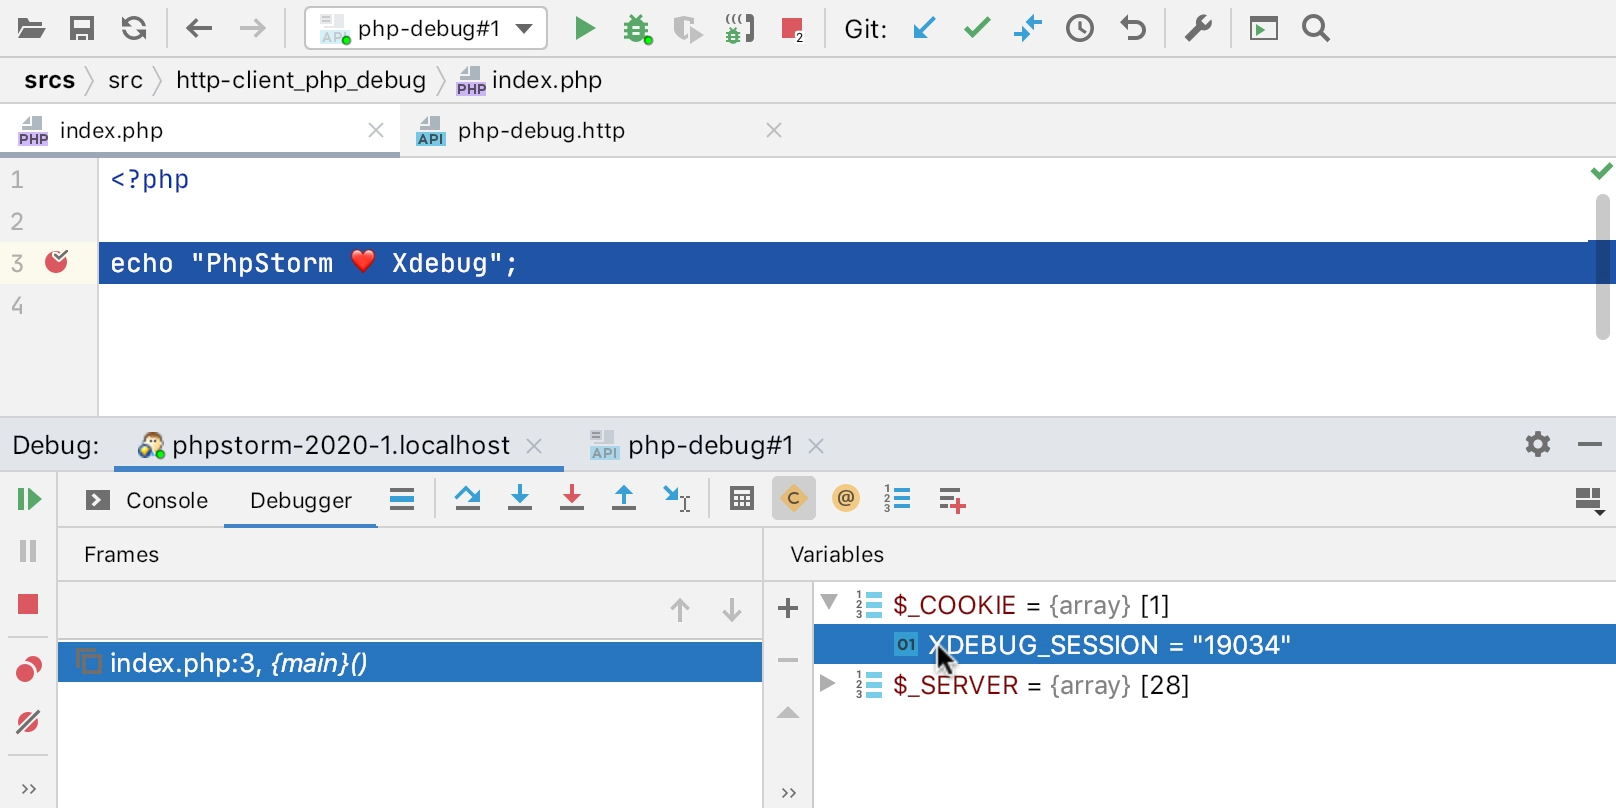Open Search Everywhere magnifier
Image resolution: width=1616 pixels, height=808 pixels.
tap(1316, 29)
